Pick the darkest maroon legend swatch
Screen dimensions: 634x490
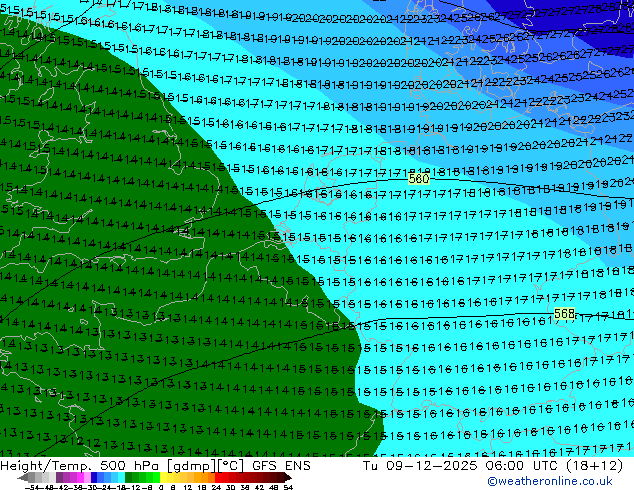[280, 477]
